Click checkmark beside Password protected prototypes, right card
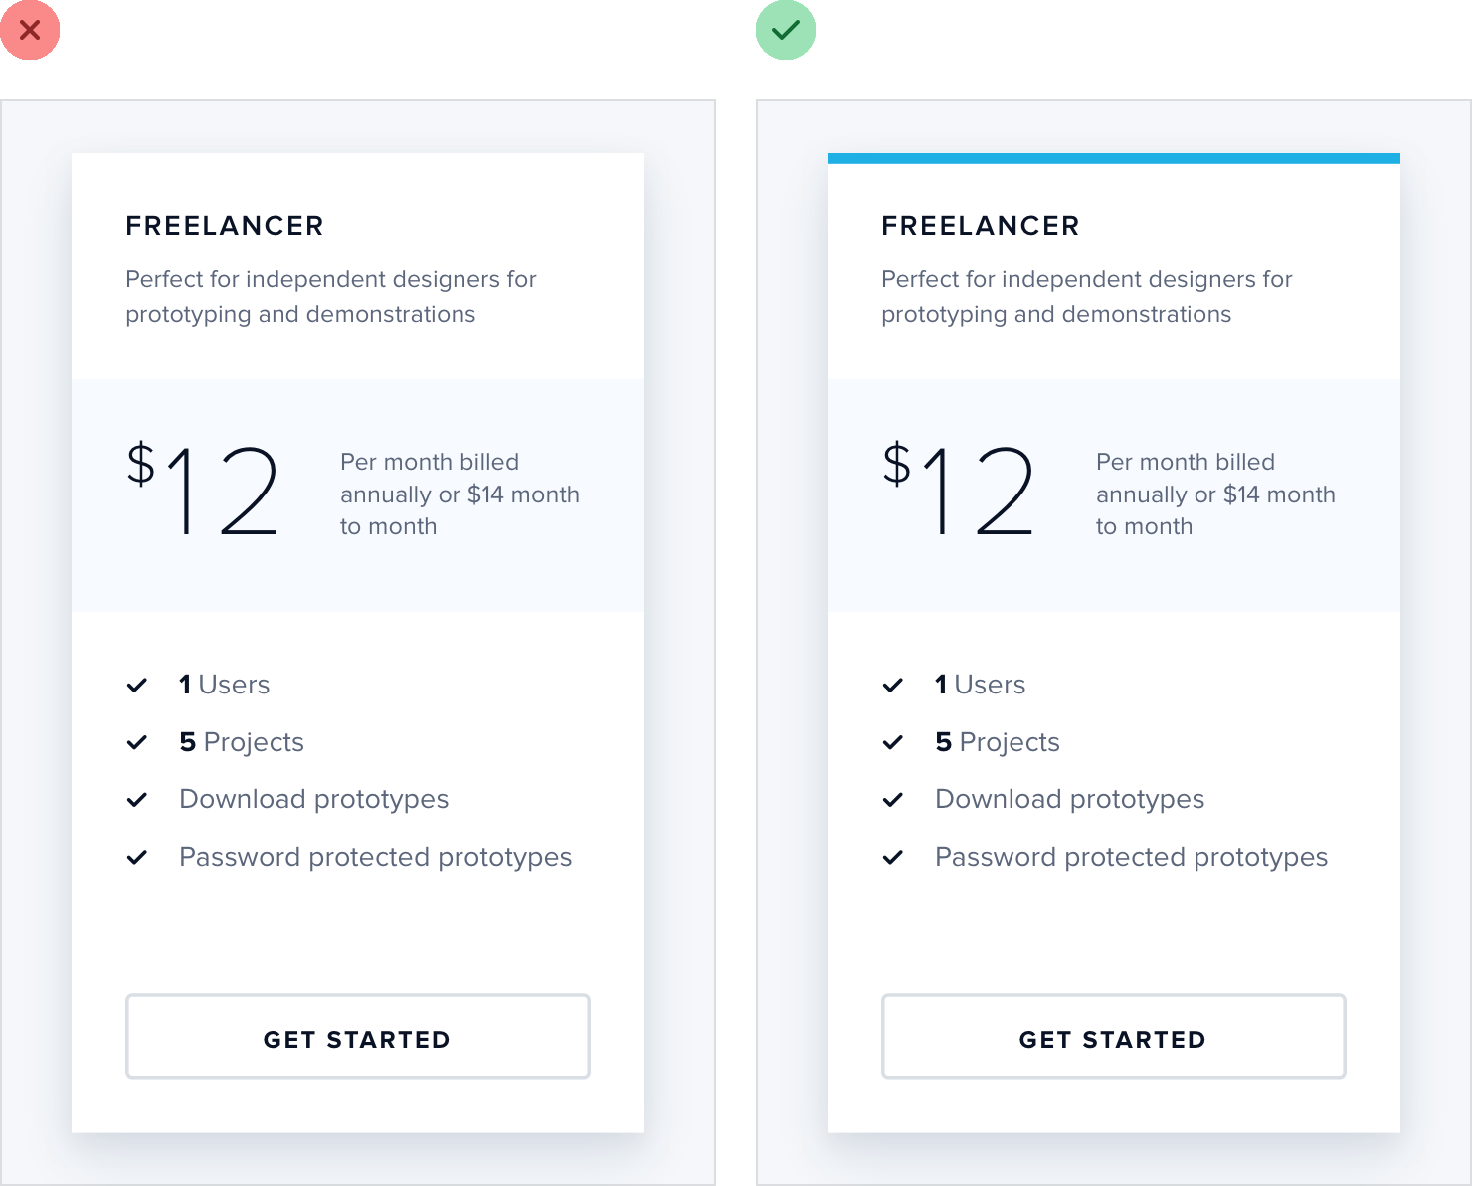Image resolution: width=1472 pixels, height=1186 pixels. click(893, 857)
